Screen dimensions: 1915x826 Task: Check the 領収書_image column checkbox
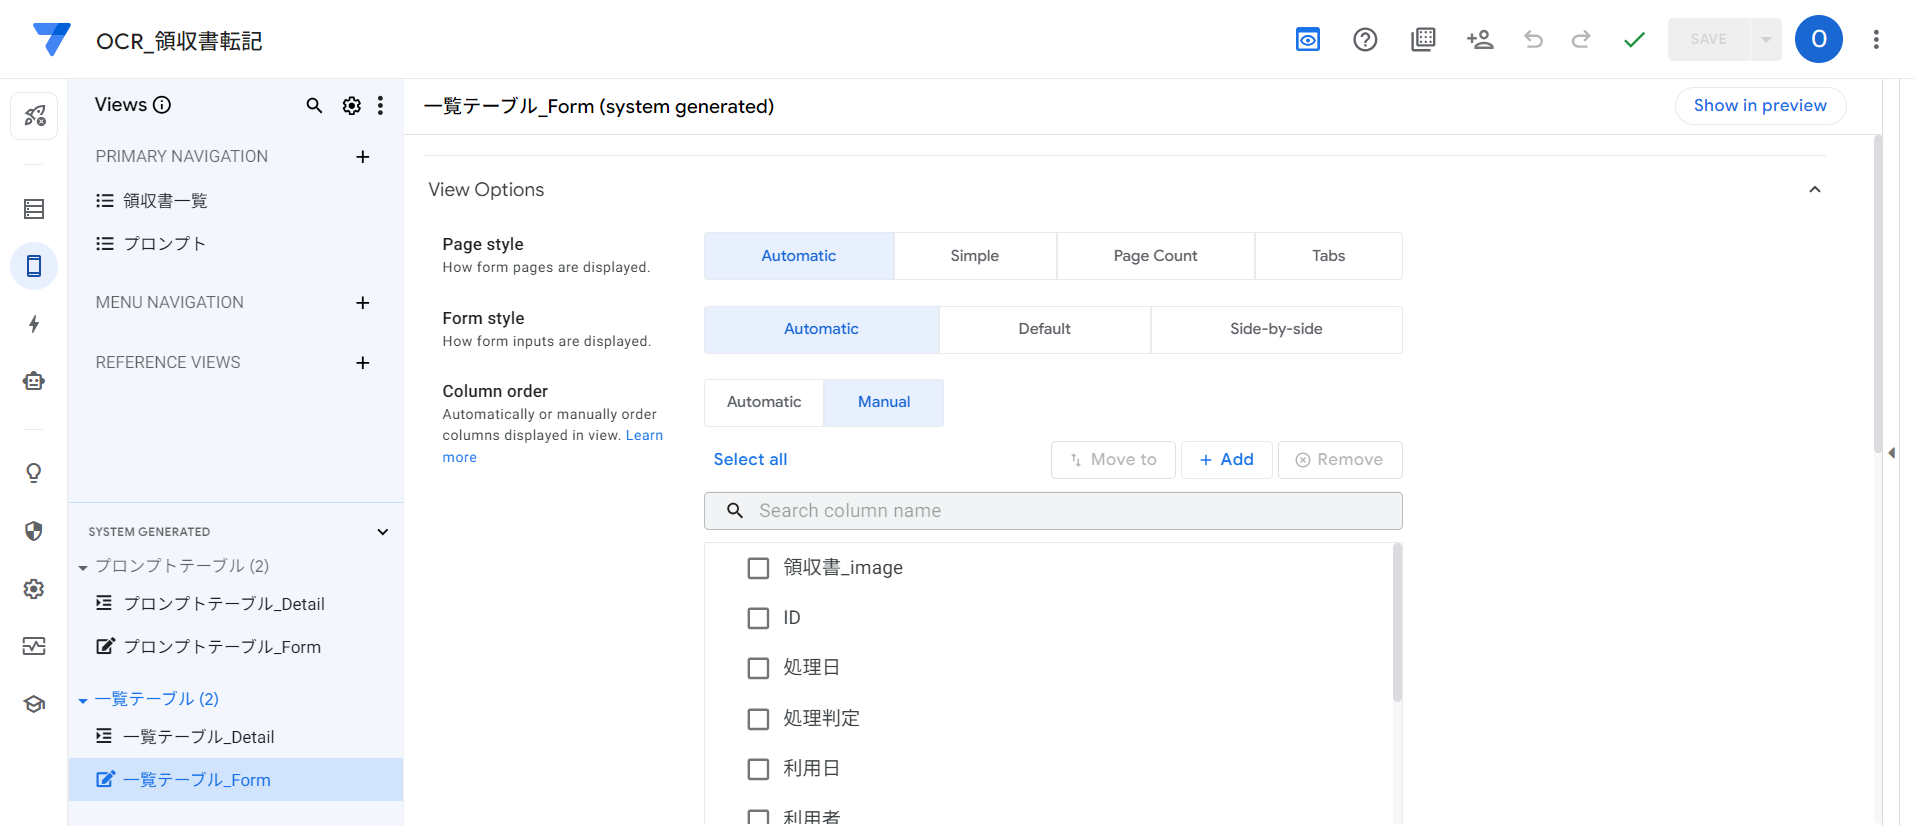[758, 568]
